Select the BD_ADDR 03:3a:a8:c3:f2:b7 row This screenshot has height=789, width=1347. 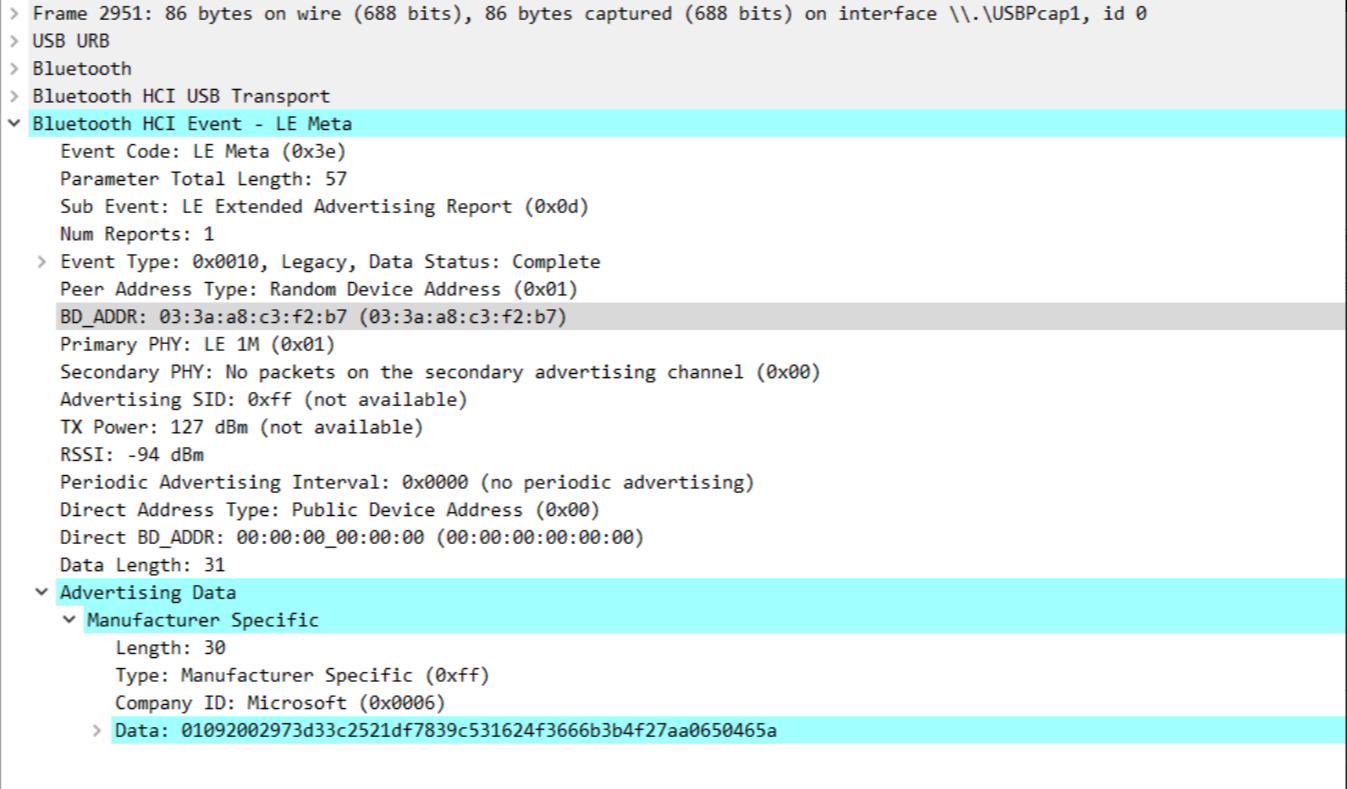point(312,317)
